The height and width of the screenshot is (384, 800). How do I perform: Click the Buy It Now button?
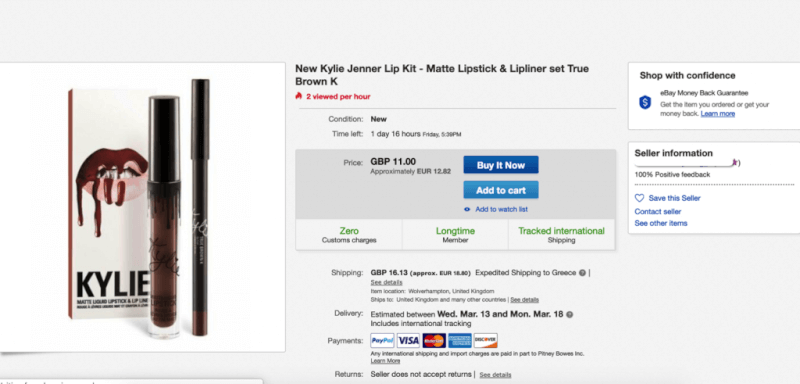tap(501, 165)
